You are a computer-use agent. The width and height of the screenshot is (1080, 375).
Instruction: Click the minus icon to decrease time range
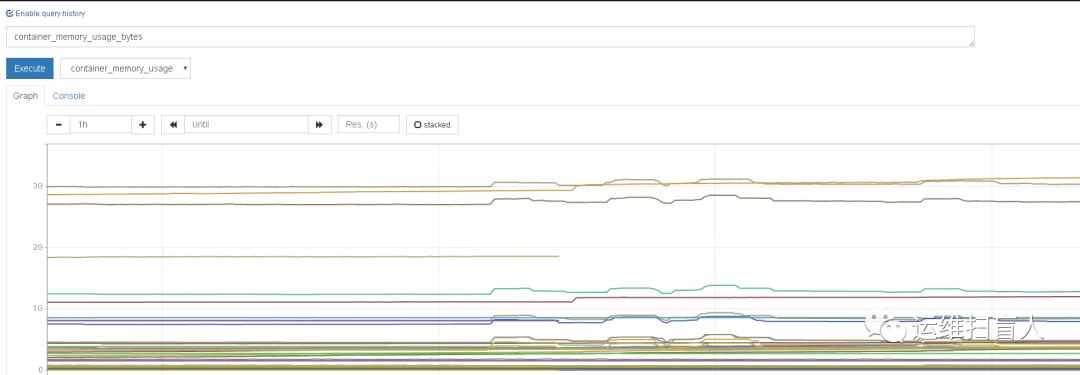pyautogui.click(x=59, y=125)
